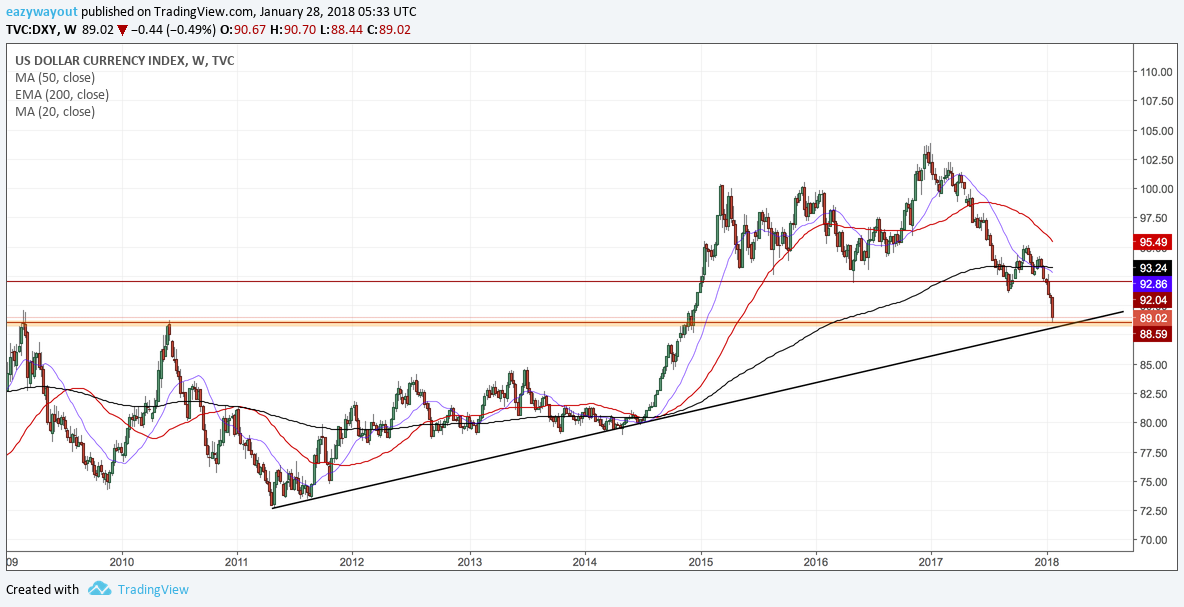Click the 97.50 price axis value
Image resolution: width=1184 pixels, height=607 pixels.
(x=1156, y=218)
